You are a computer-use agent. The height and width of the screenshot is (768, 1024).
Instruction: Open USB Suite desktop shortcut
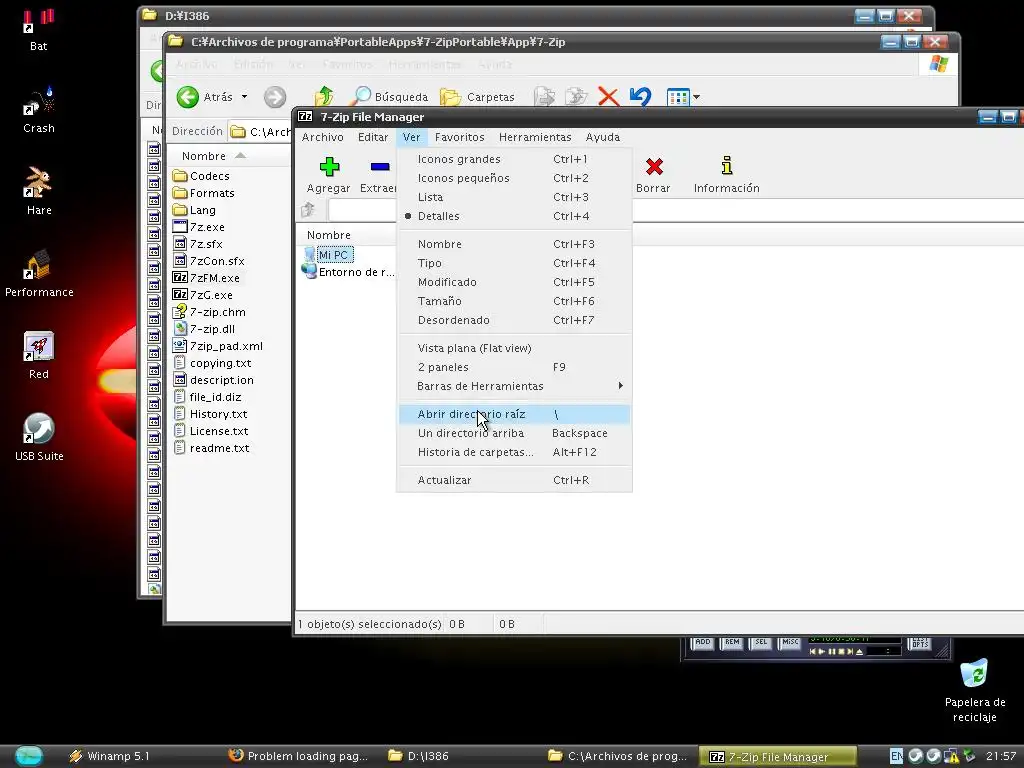point(39,437)
